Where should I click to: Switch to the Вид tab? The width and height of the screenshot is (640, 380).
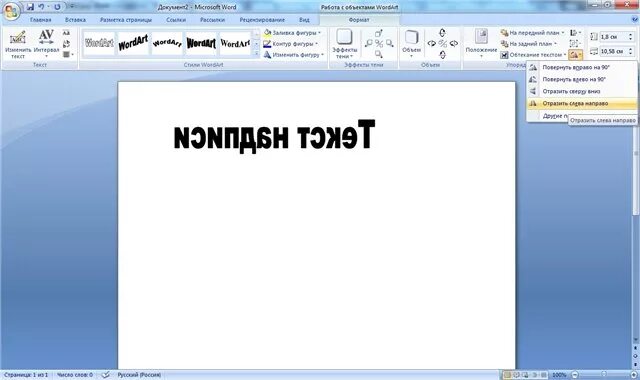pos(304,20)
